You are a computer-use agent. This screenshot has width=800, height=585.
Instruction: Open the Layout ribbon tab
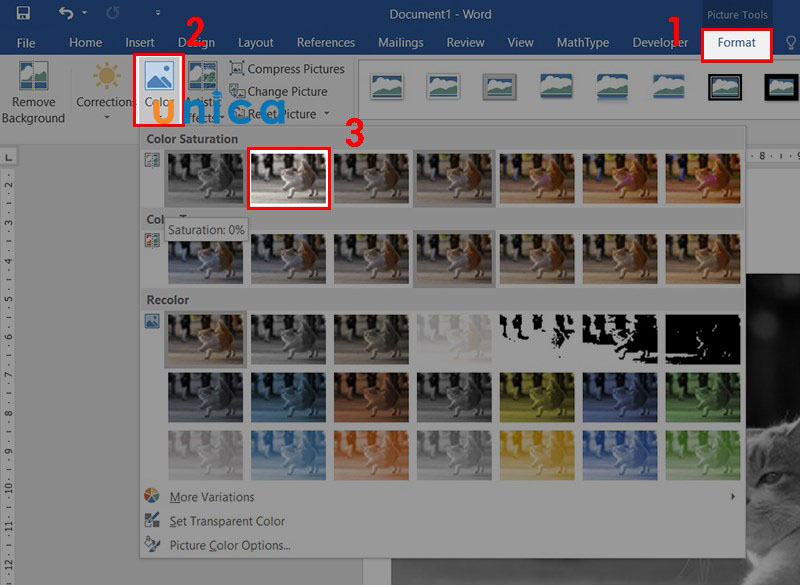pos(256,42)
